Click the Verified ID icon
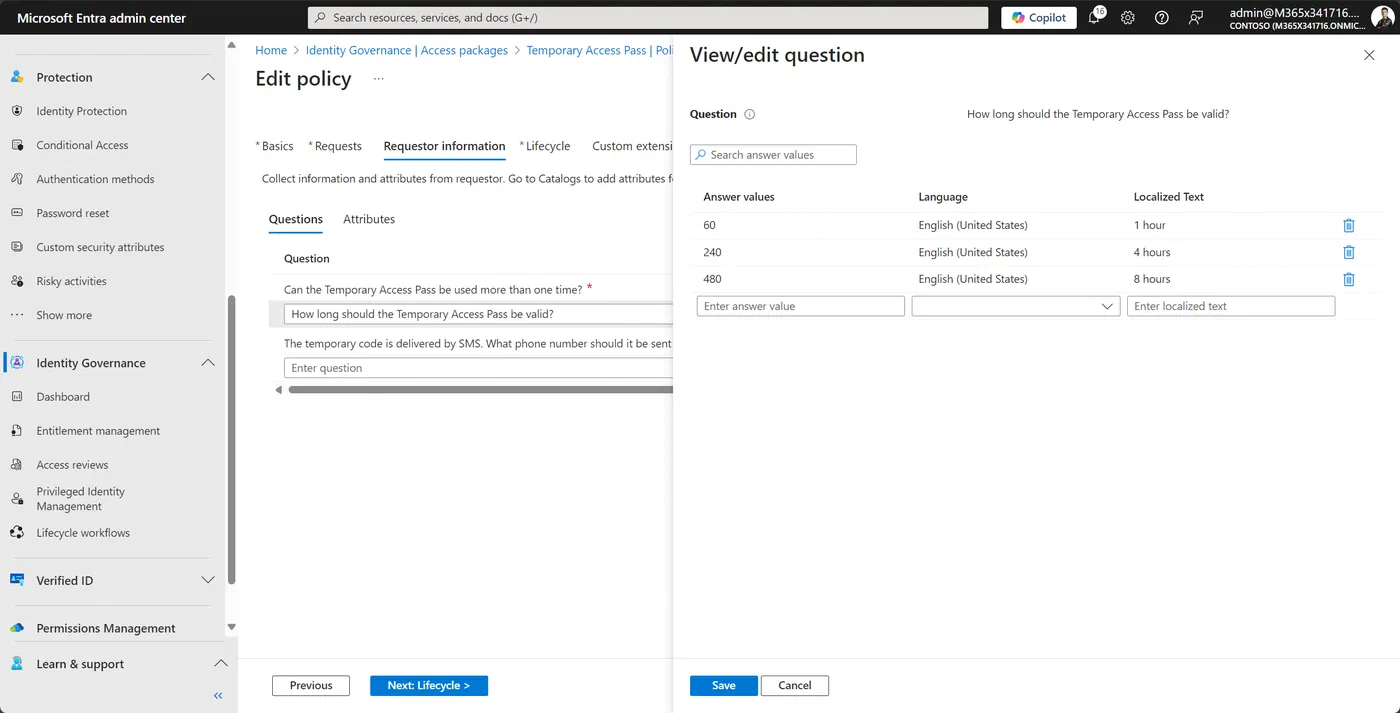The image size is (1400, 713). pos(17,580)
